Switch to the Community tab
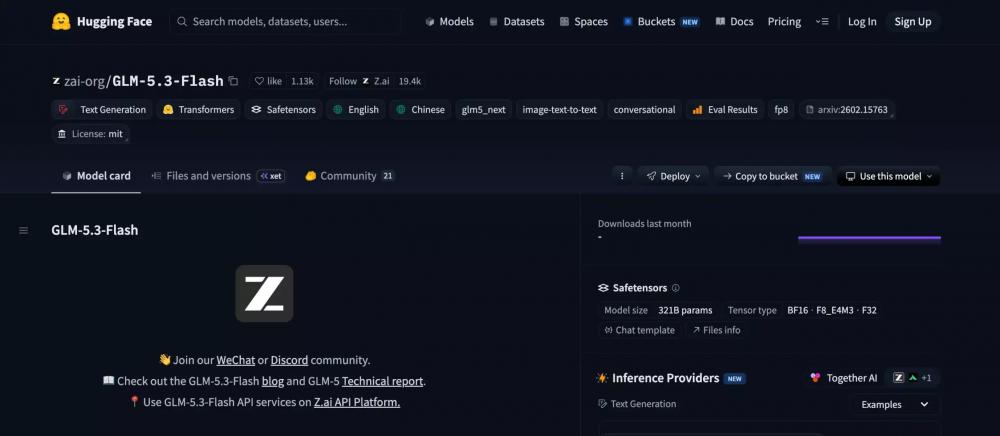 [349, 176]
